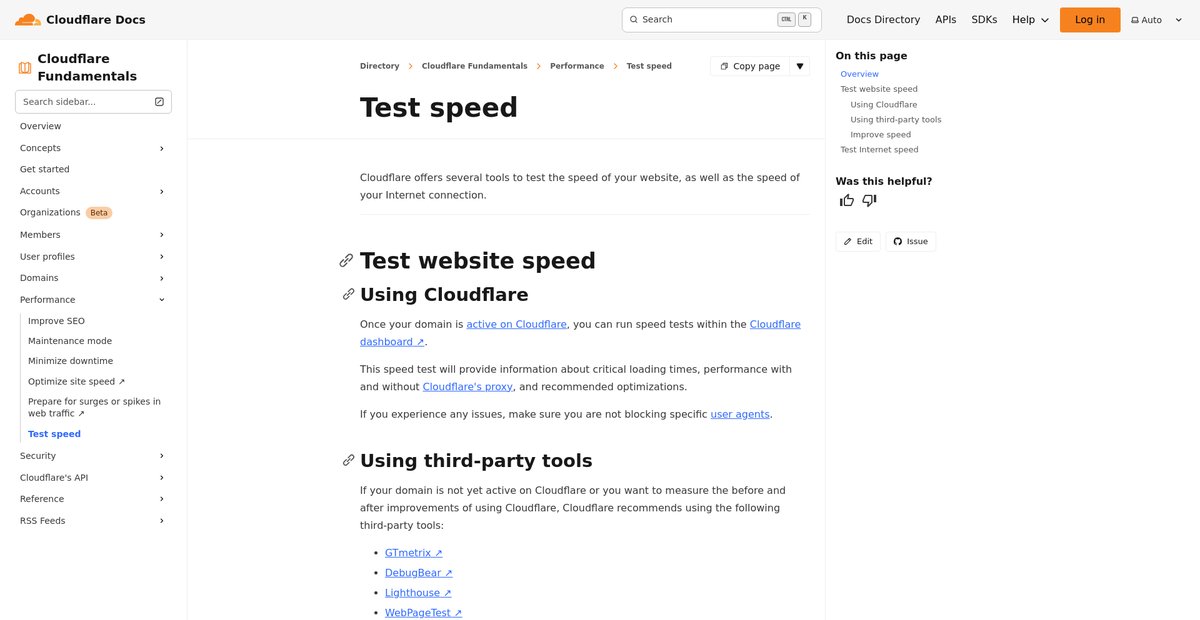Jump to Overview in On this page
The height and width of the screenshot is (620, 1200).
click(860, 74)
